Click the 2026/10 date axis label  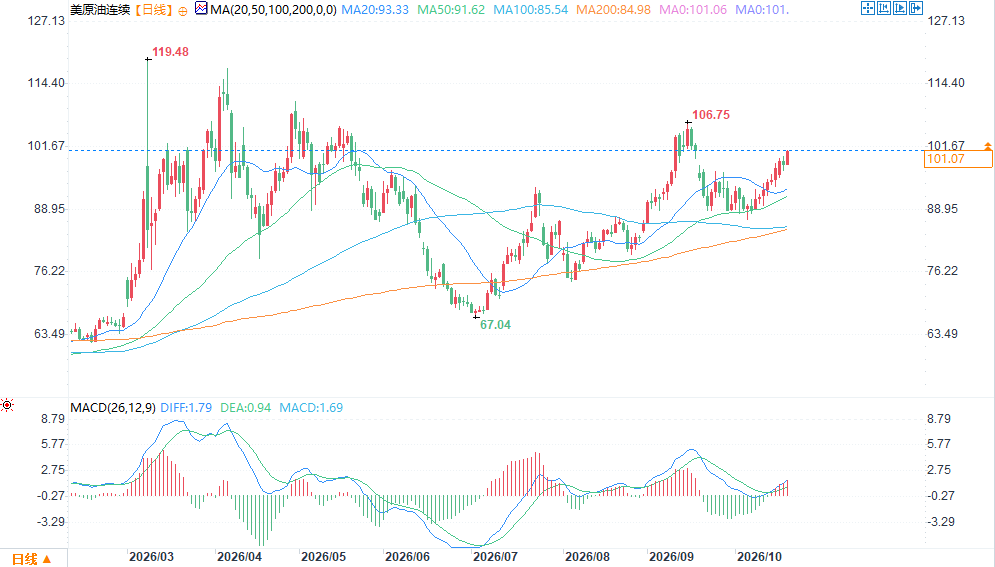[760, 557]
